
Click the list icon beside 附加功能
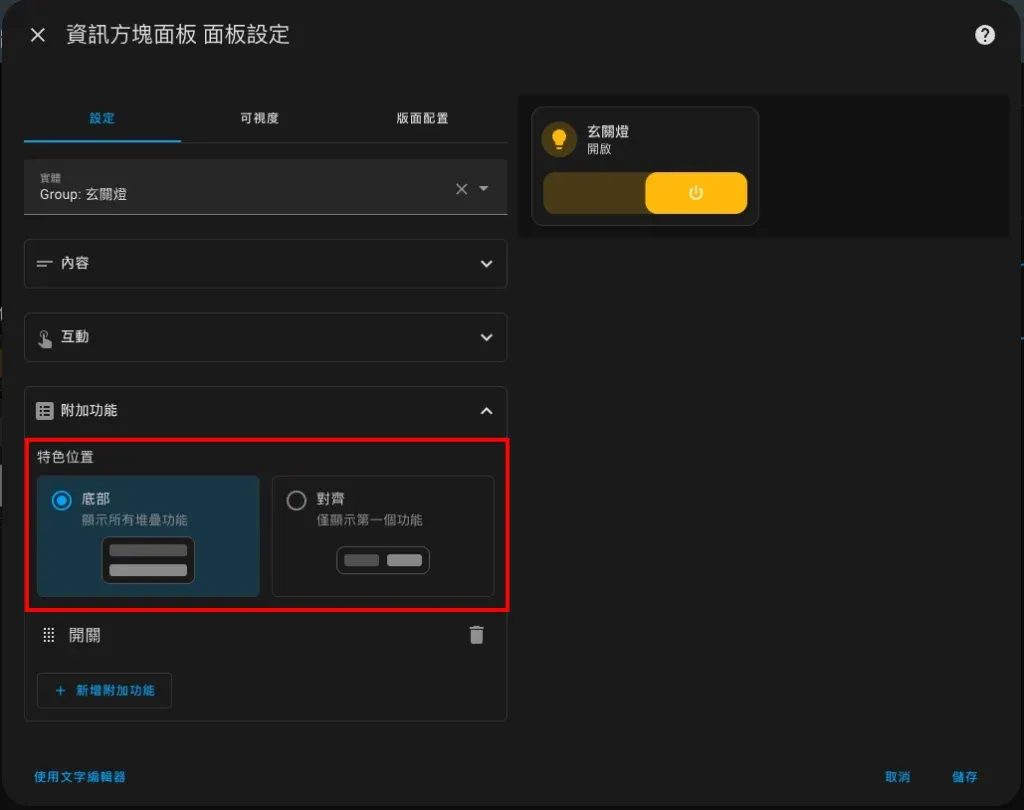point(45,410)
